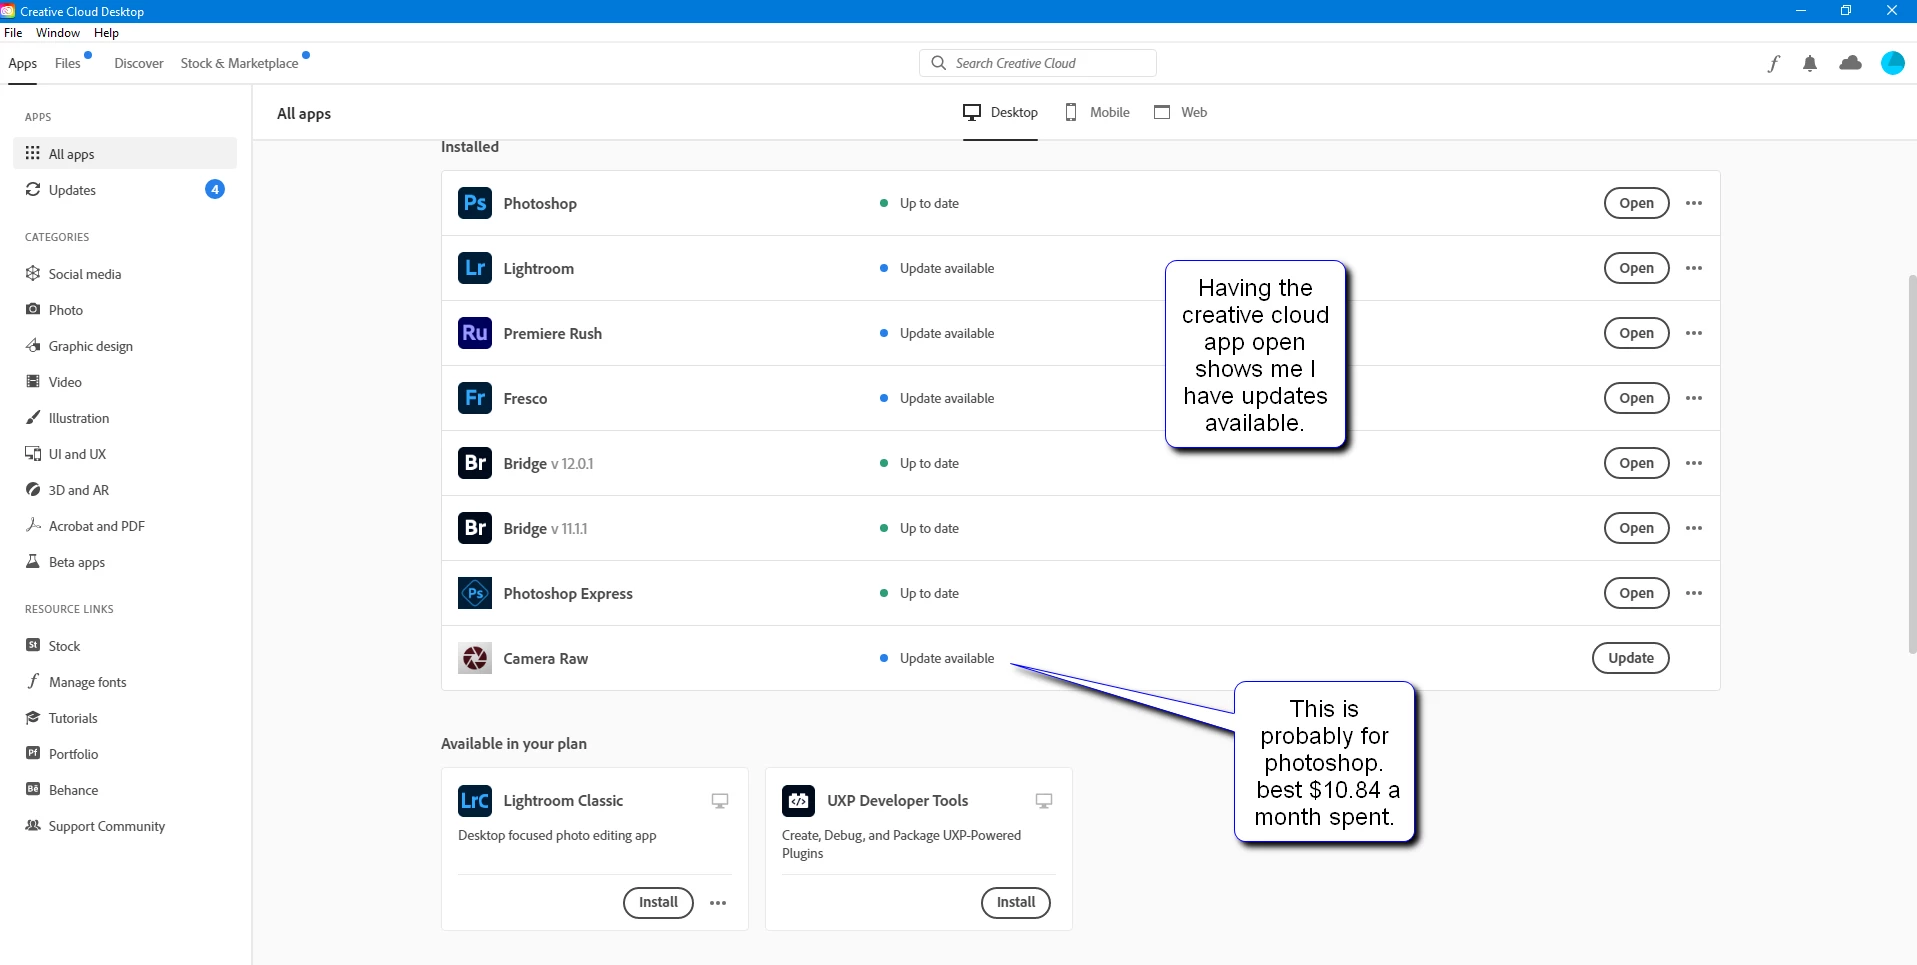
Task: Open more options for Lightroom
Action: click(1694, 268)
